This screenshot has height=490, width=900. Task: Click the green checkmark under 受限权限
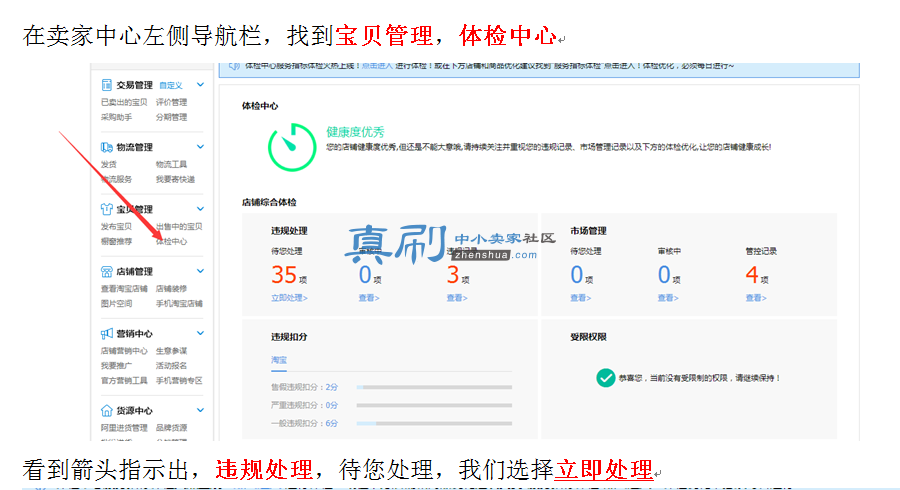tap(605, 378)
